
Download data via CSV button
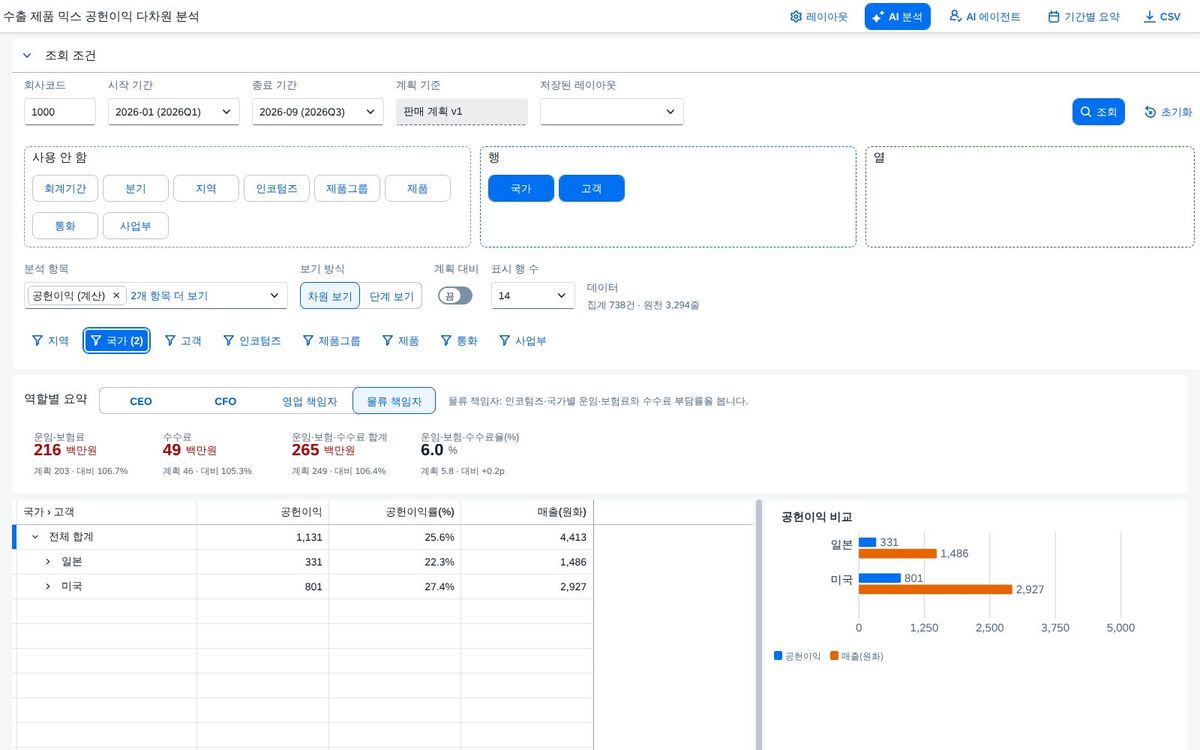(1162, 17)
